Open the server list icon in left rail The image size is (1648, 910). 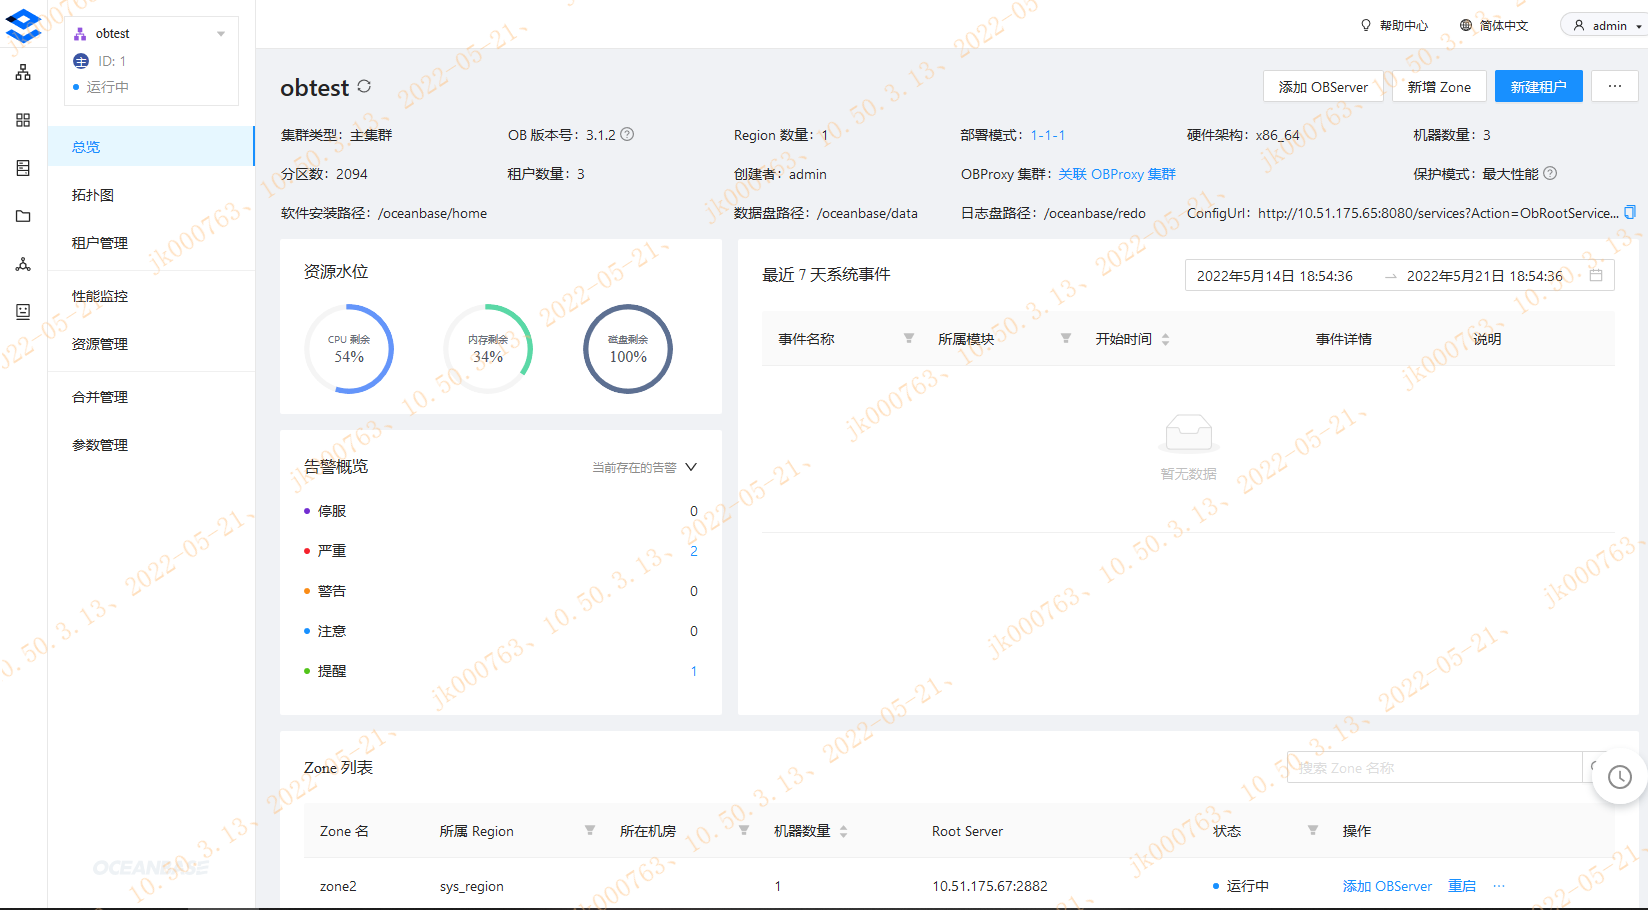click(x=23, y=168)
